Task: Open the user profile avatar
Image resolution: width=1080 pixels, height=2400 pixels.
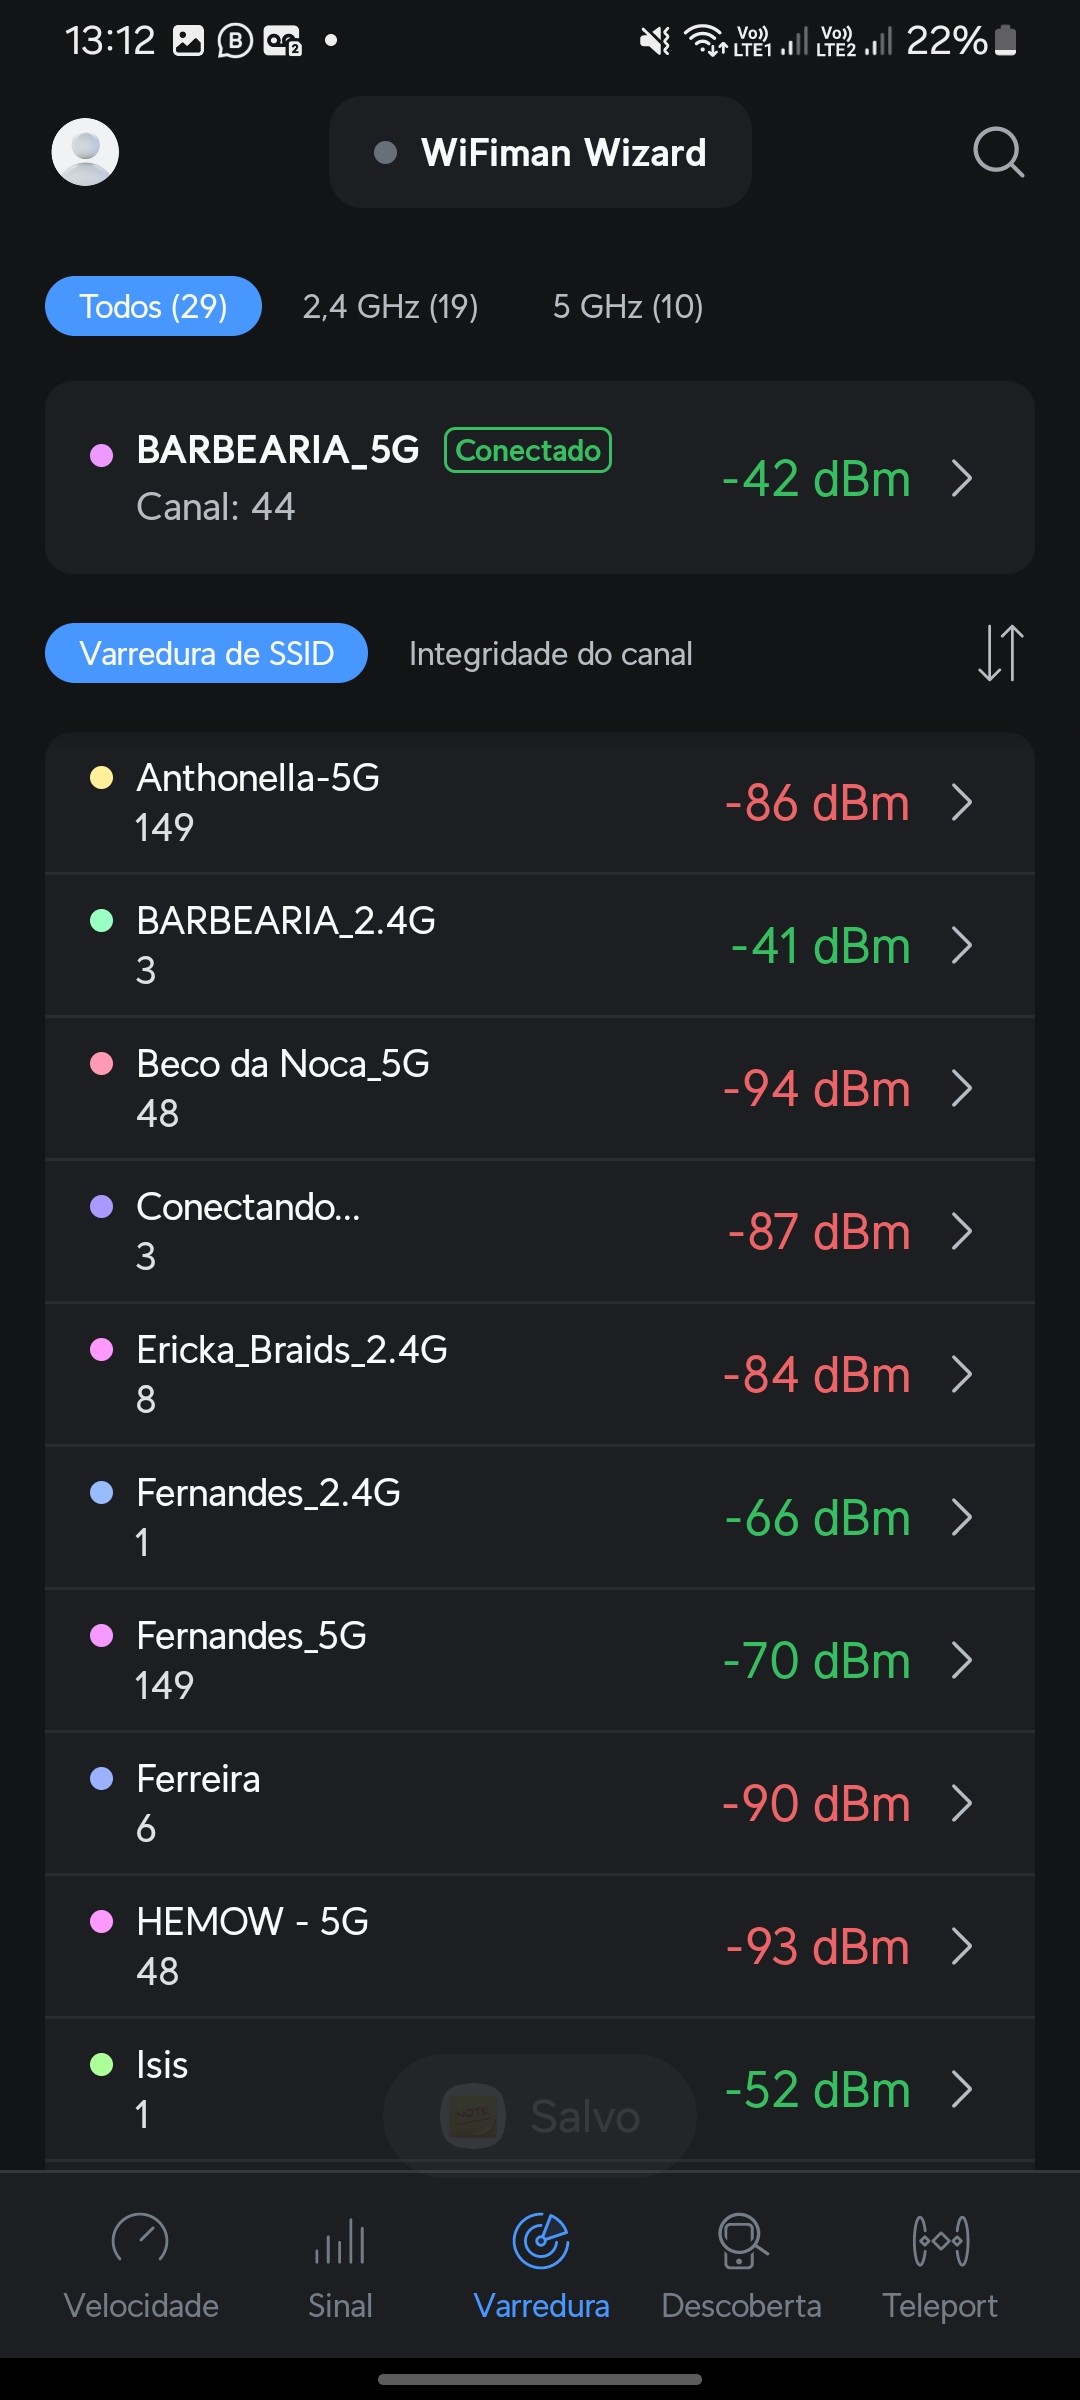Action: coord(85,152)
